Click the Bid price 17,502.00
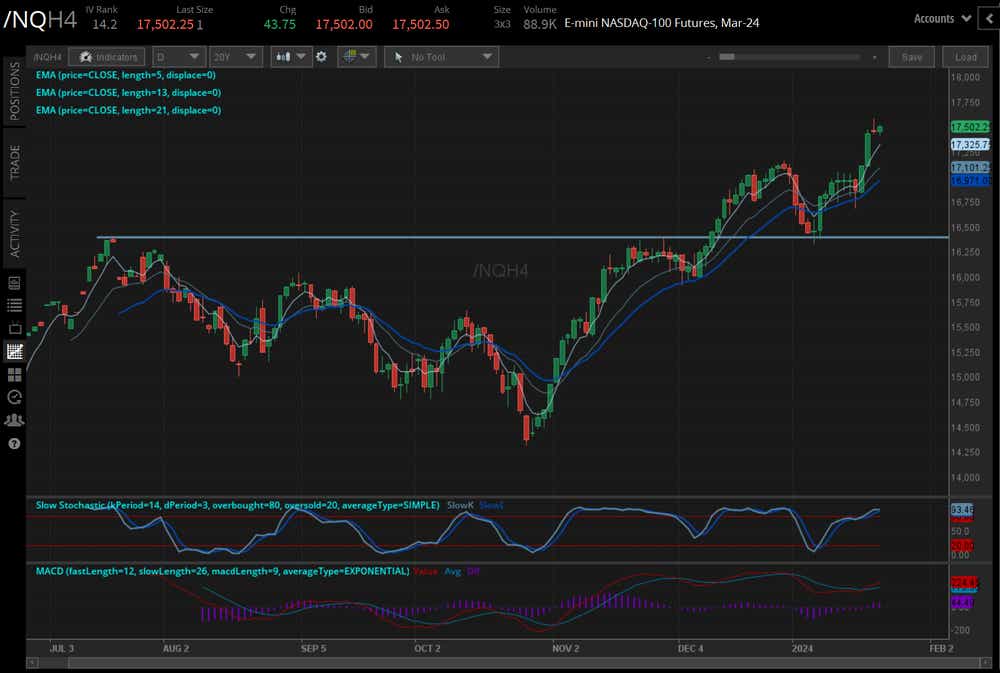 (344, 24)
